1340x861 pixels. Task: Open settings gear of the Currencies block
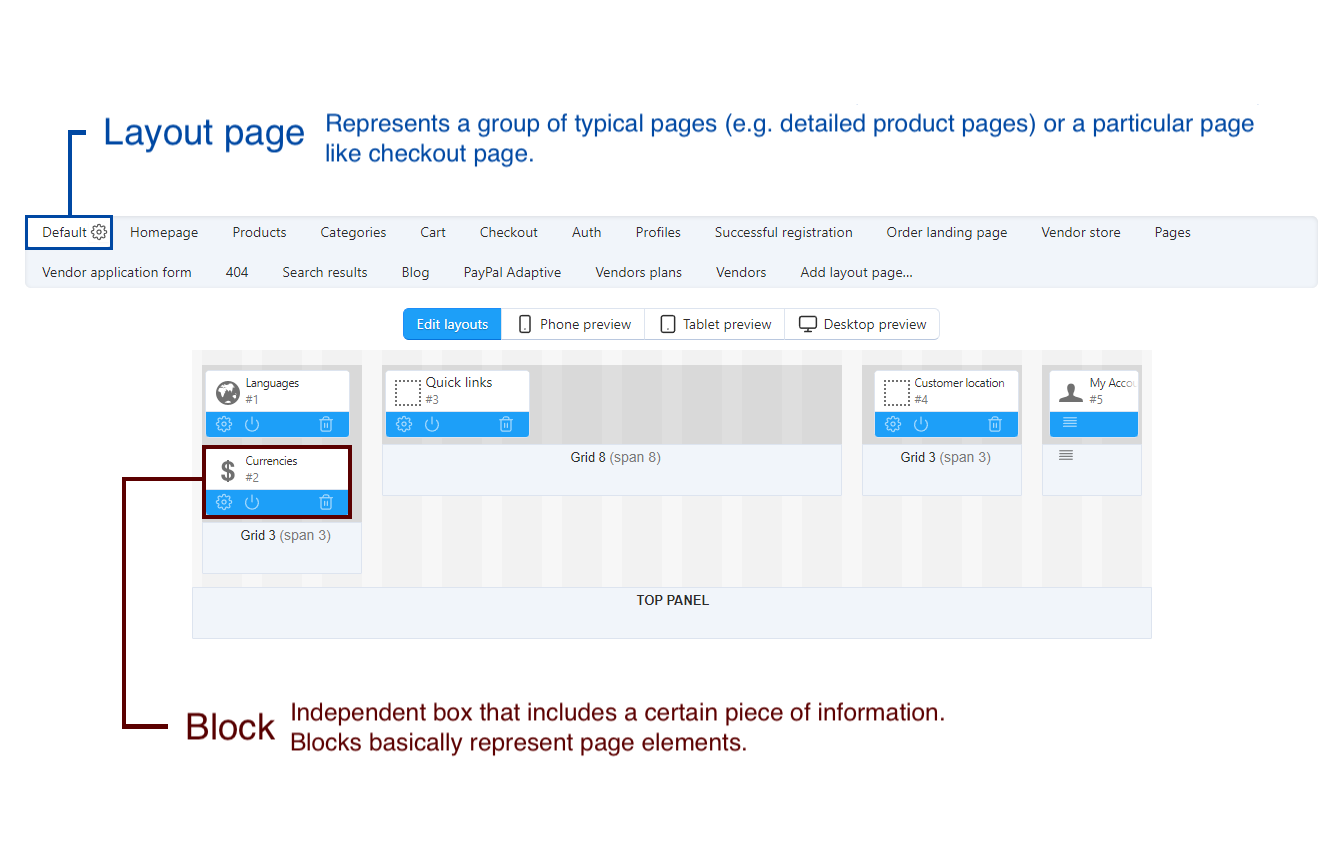[x=224, y=502]
